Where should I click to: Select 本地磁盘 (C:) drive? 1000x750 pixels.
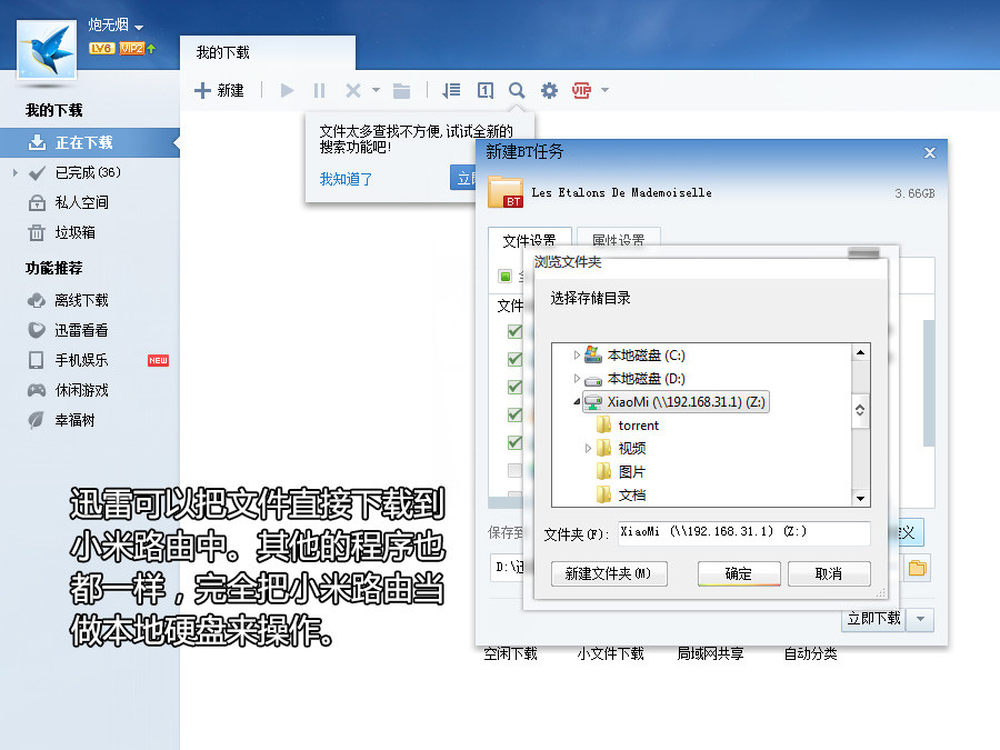click(635, 355)
